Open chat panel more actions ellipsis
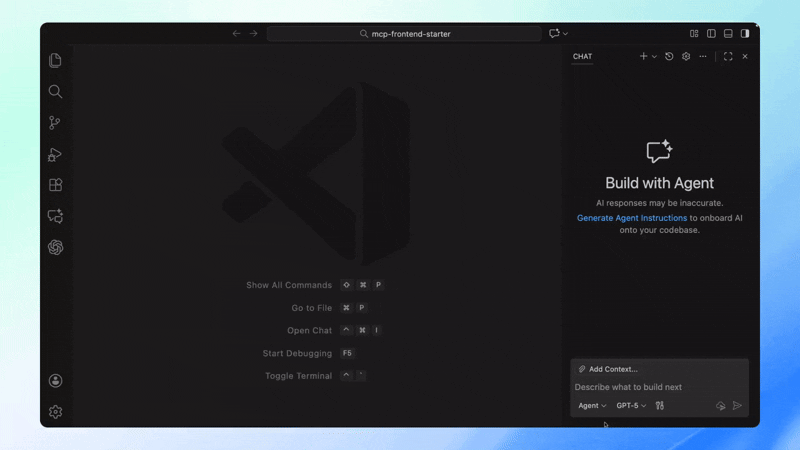 tap(703, 56)
